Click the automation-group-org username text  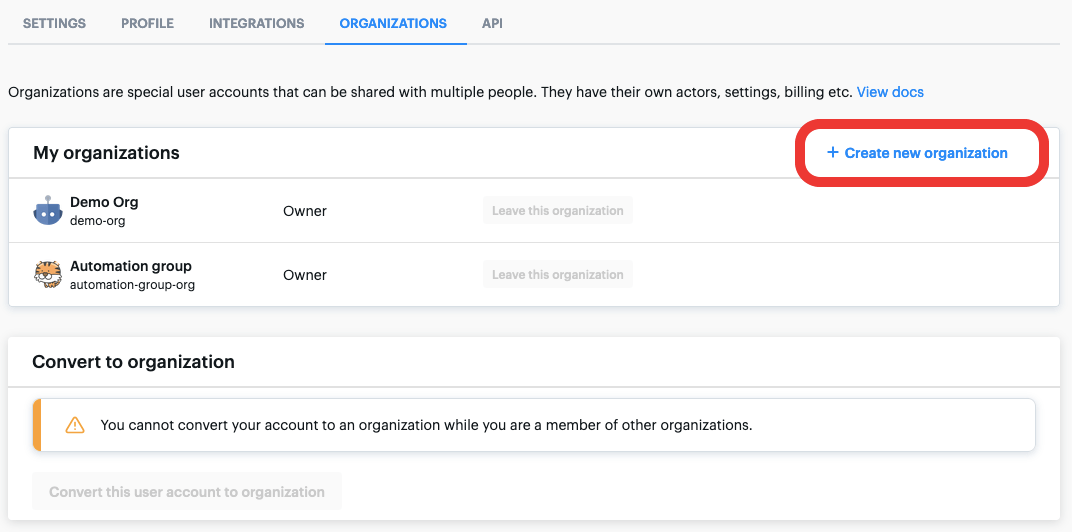132,285
